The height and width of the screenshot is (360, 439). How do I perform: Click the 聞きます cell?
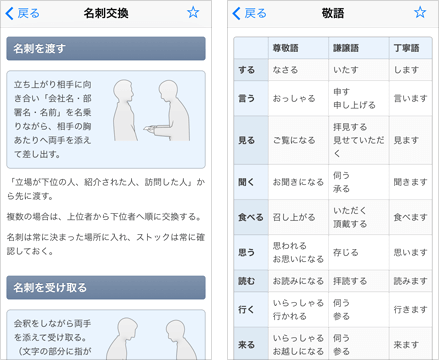tap(411, 182)
